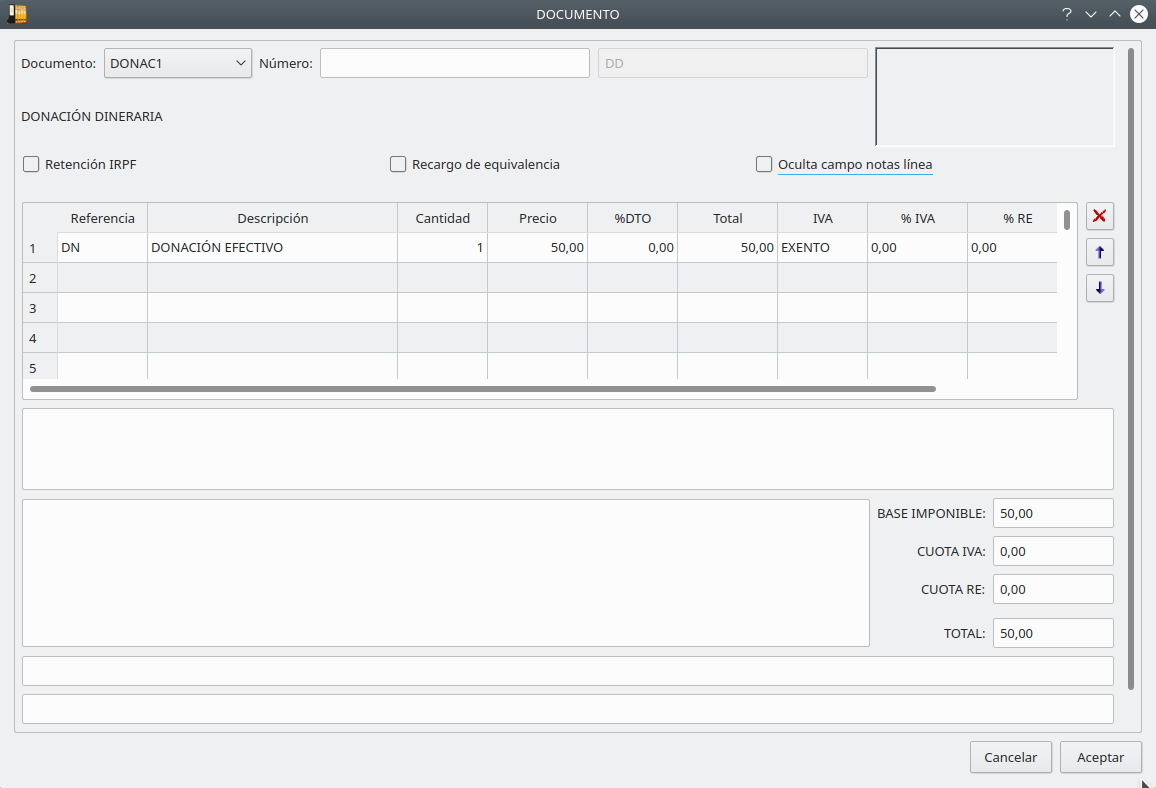Check Oculta campo notas línea

click(x=764, y=164)
